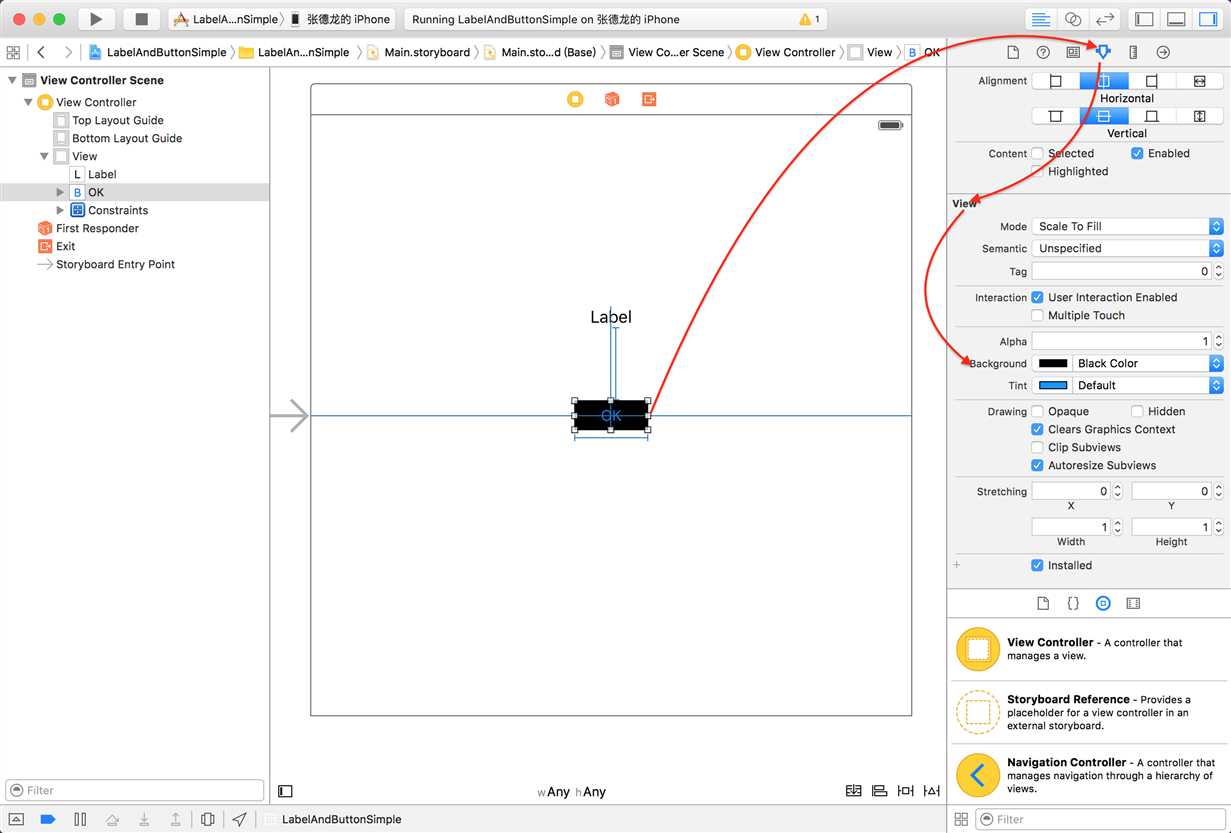Enable the Hidden checkbox
Image resolution: width=1231 pixels, height=833 pixels.
(x=1138, y=411)
